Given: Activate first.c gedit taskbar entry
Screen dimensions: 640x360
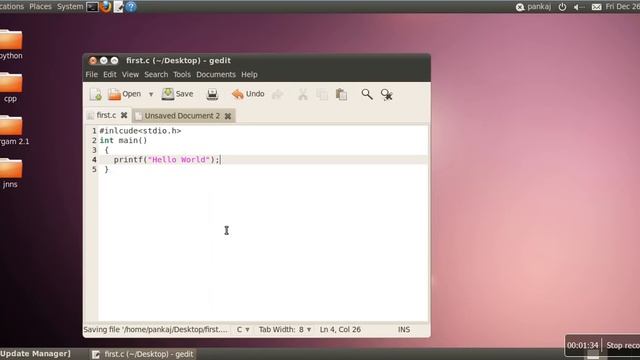Looking at the screenshot, I should coord(143,354).
